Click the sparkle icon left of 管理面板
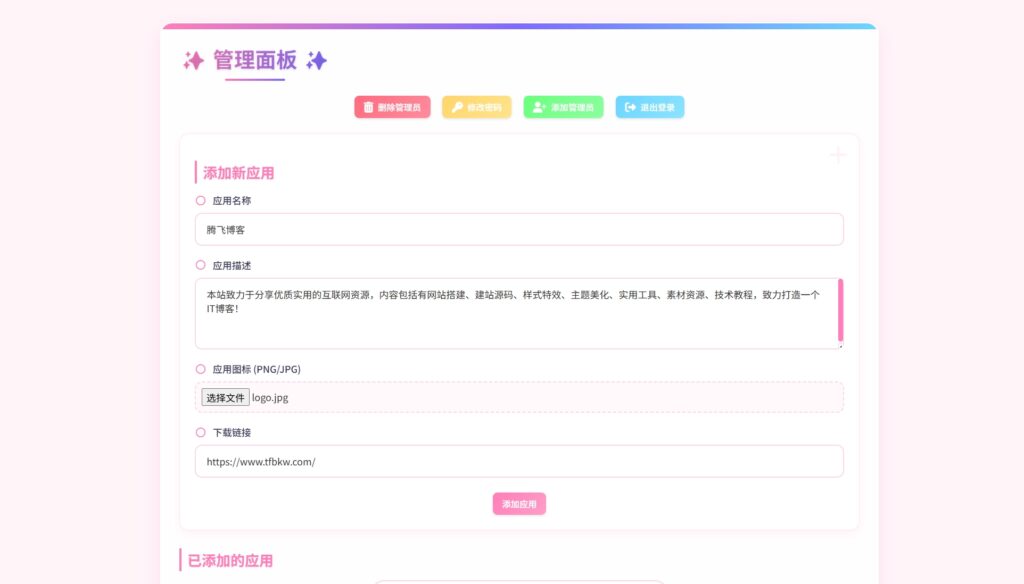Screen dimensions: 1024x584 (x=193, y=61)
